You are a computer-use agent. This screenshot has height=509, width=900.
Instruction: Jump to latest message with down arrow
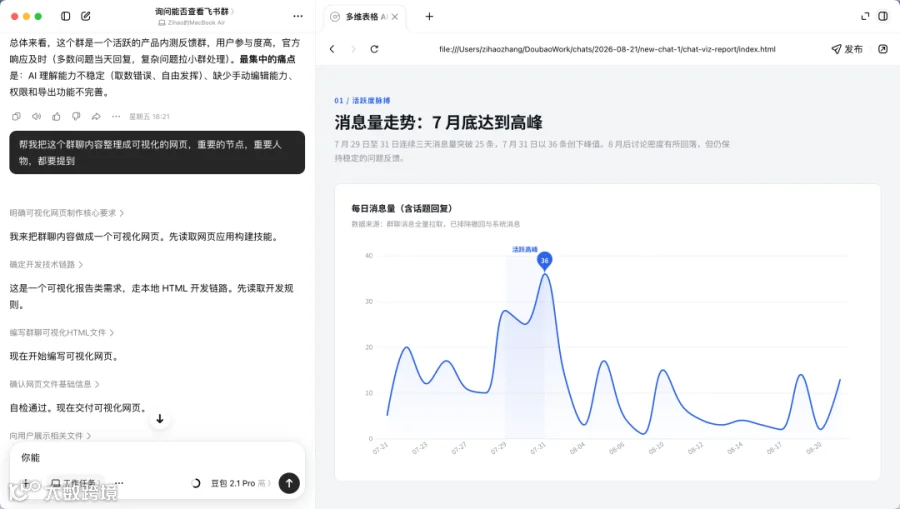pyautogui.click(x=160, y=419)
